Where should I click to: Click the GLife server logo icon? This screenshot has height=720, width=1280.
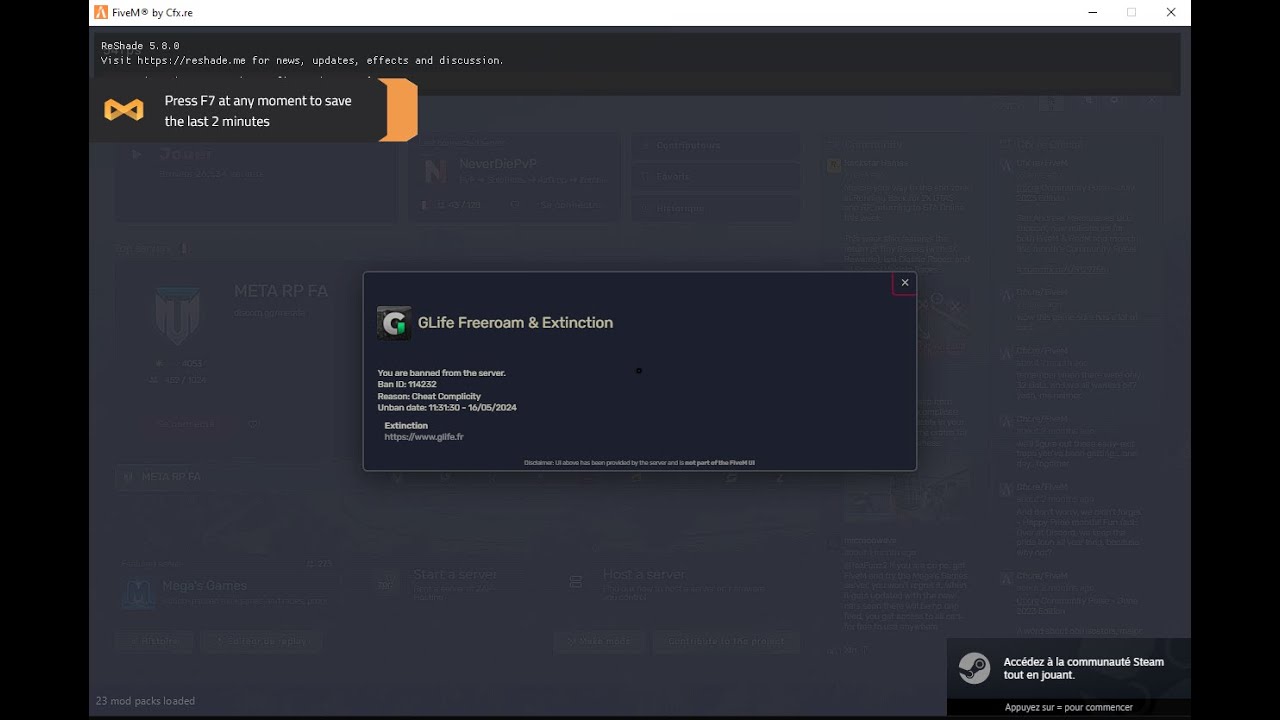394,323
